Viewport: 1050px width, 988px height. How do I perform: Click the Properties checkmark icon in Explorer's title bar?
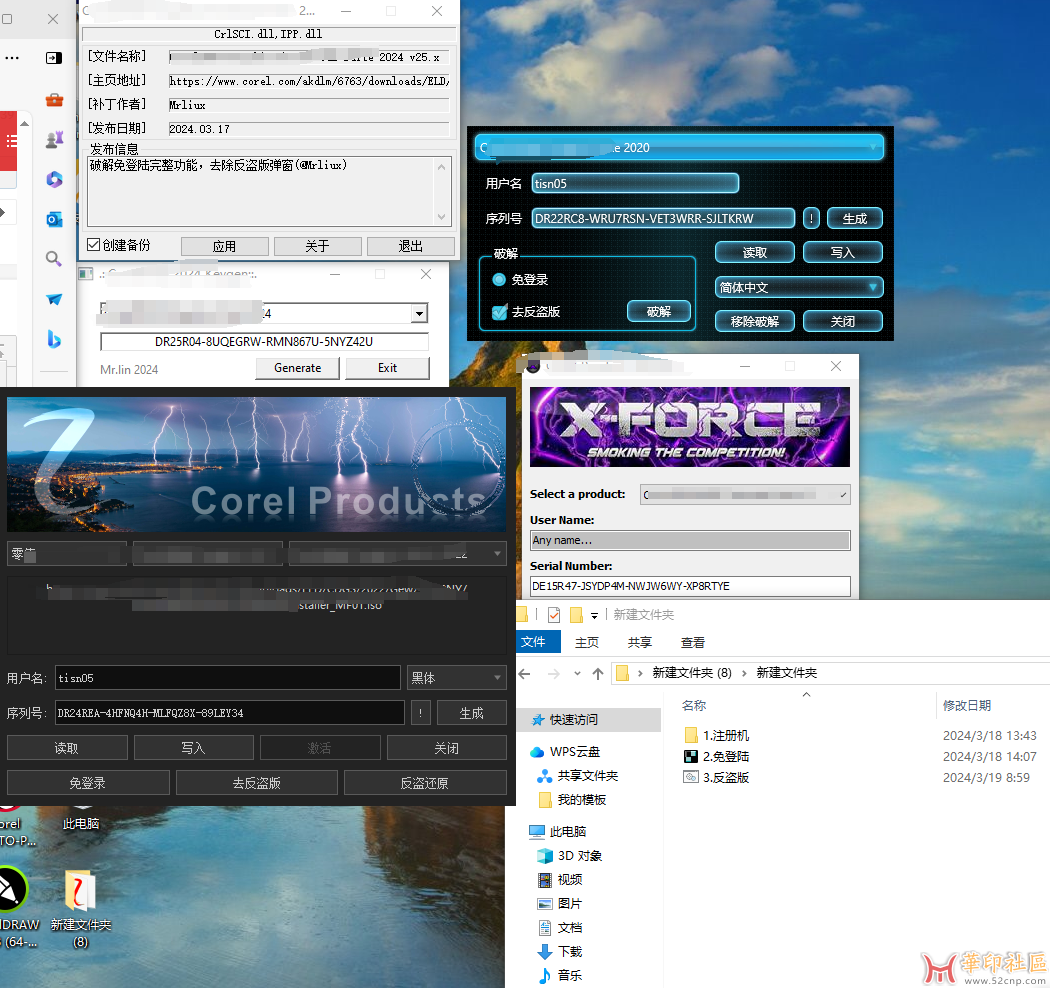tap(554, 614)
